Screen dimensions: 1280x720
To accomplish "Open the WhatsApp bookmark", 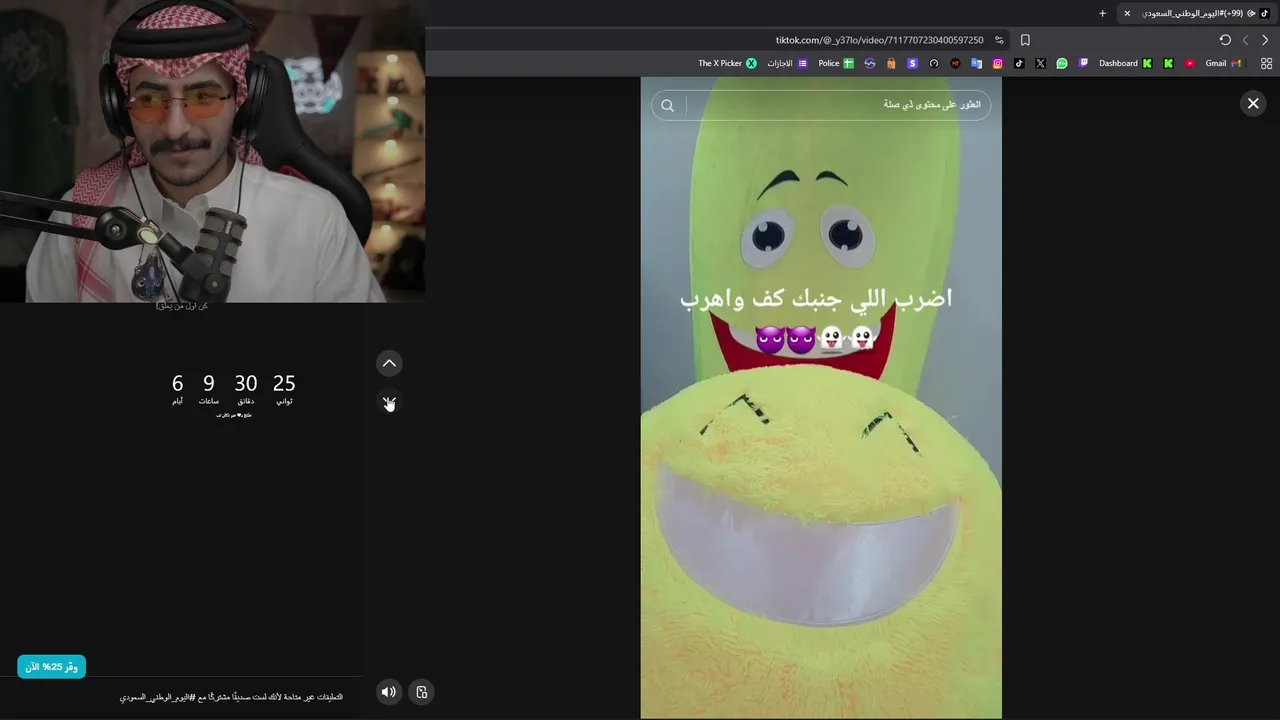I will pyautogui.click(x=1062, y=63).
